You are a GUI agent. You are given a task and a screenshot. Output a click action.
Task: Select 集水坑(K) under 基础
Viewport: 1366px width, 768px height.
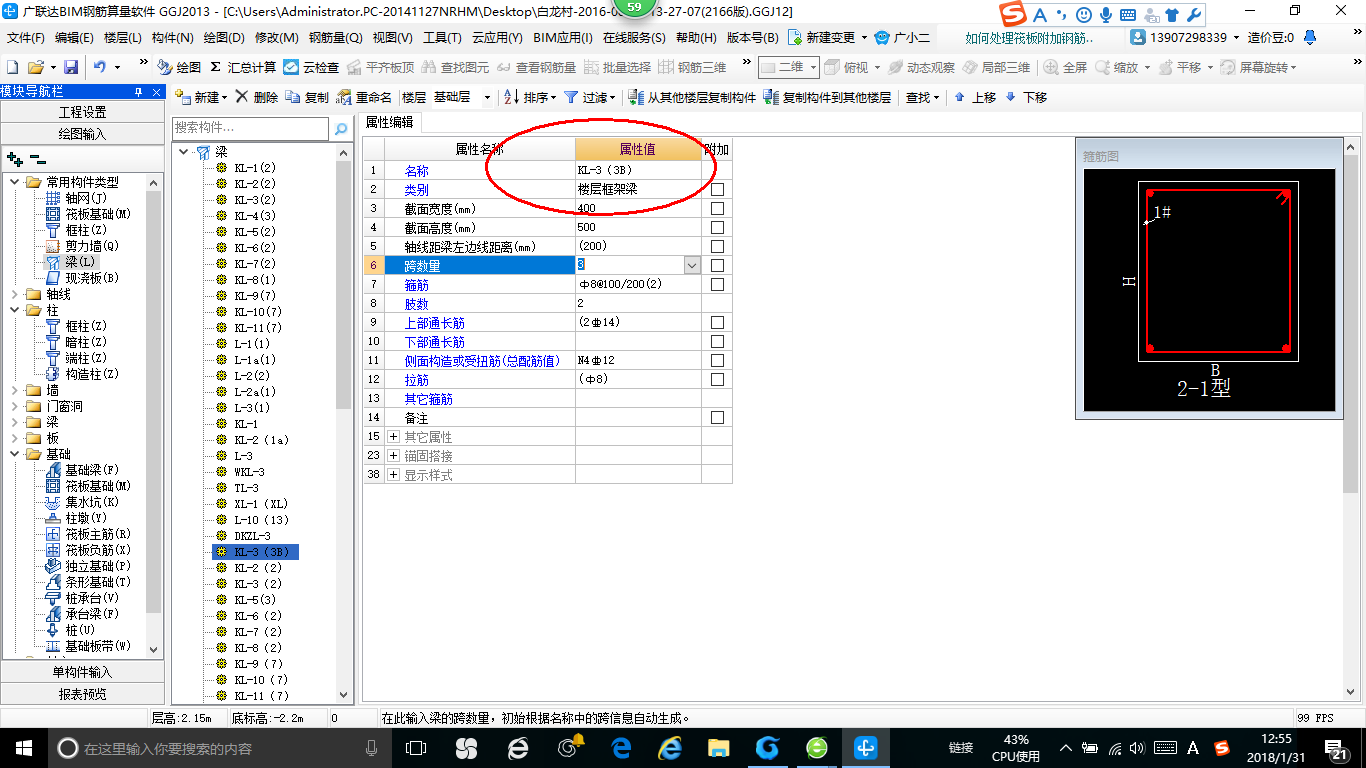click(x=92, y=502)
